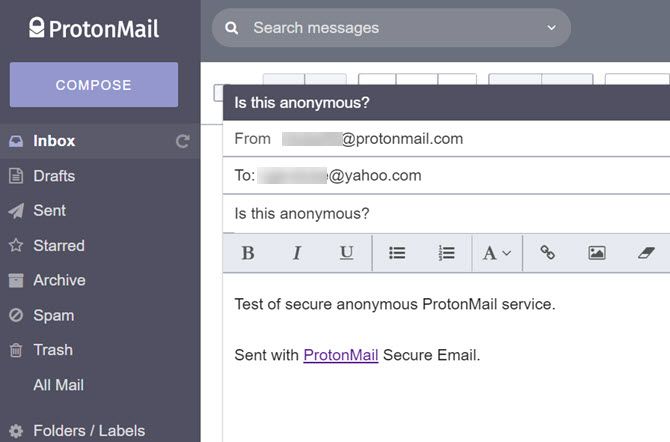The height and width of the screenshot is (442, 670).
Task: Edit the message subject field
Action: pos(440,214)
